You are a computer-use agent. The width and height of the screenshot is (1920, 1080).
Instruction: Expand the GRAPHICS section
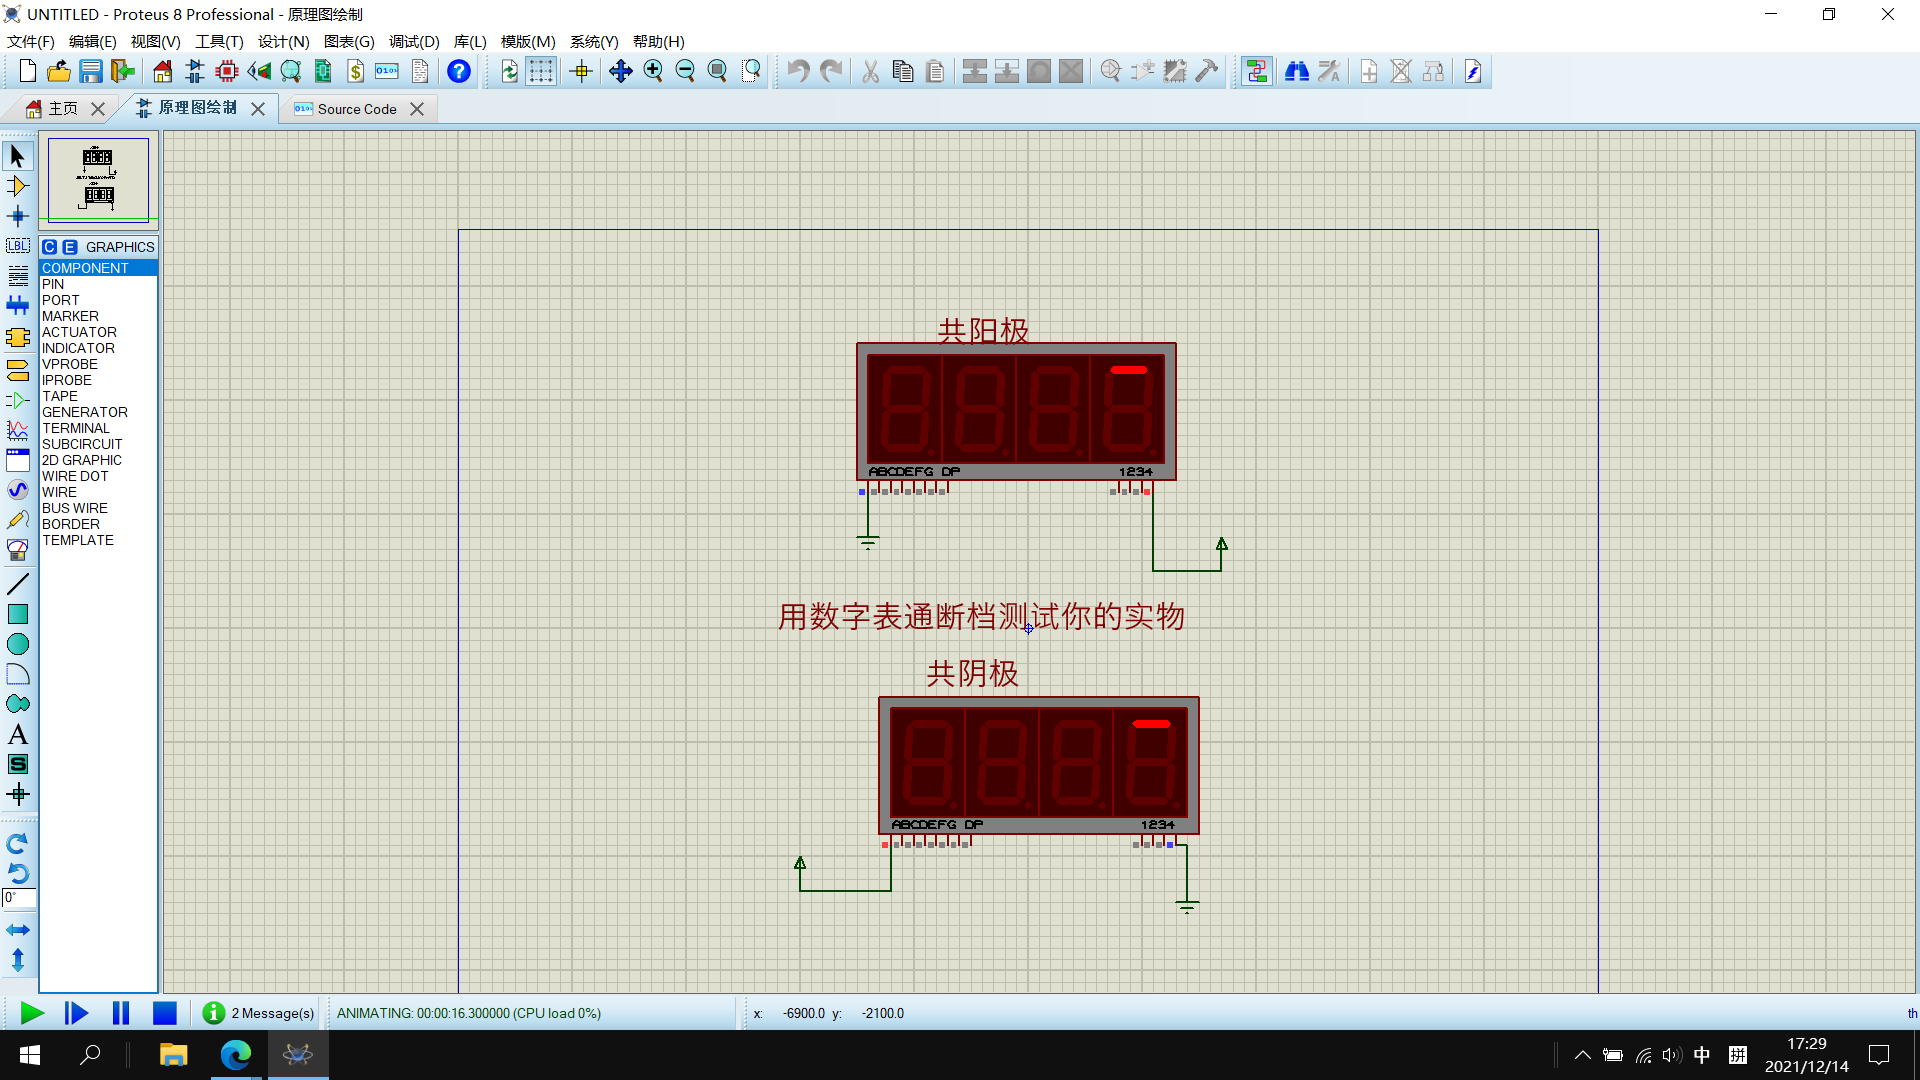(x=120, y=247)
